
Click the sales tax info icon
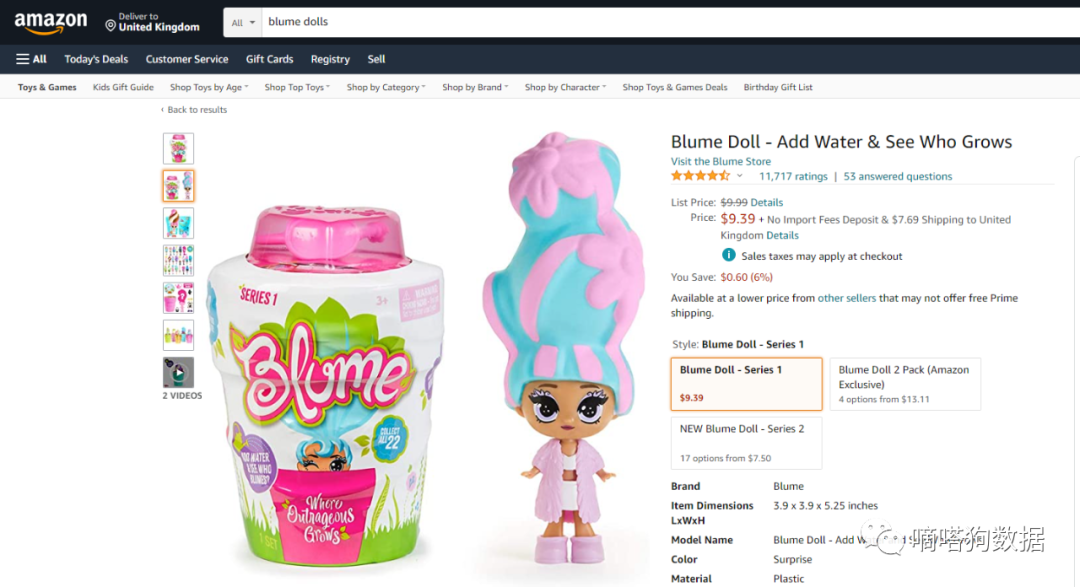729,256
